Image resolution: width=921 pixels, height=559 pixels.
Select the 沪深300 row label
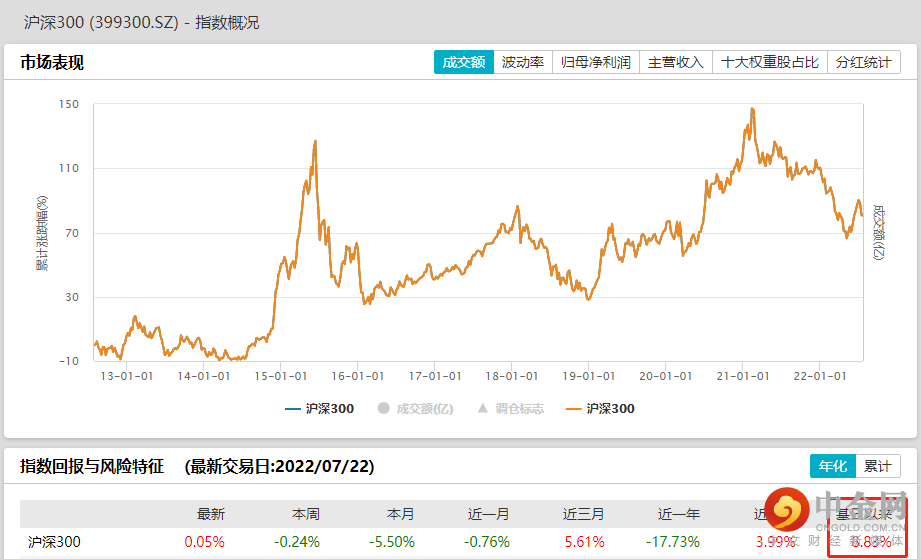point(54,541)
